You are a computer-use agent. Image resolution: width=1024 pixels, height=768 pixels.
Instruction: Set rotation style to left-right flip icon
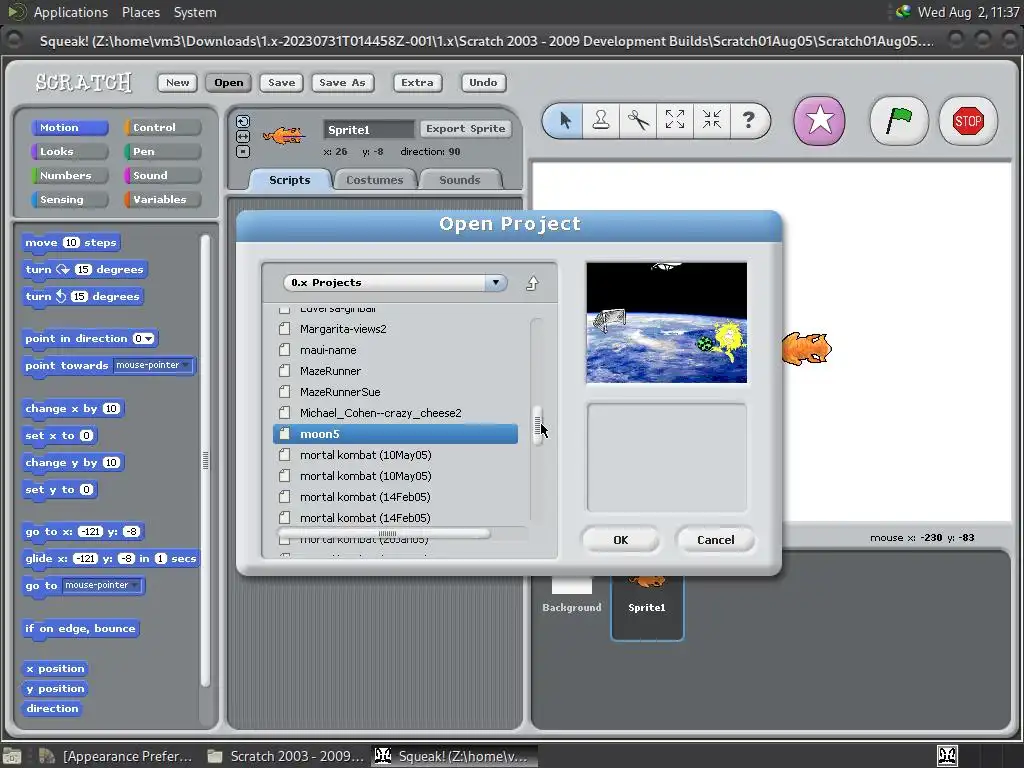[242, 136]
